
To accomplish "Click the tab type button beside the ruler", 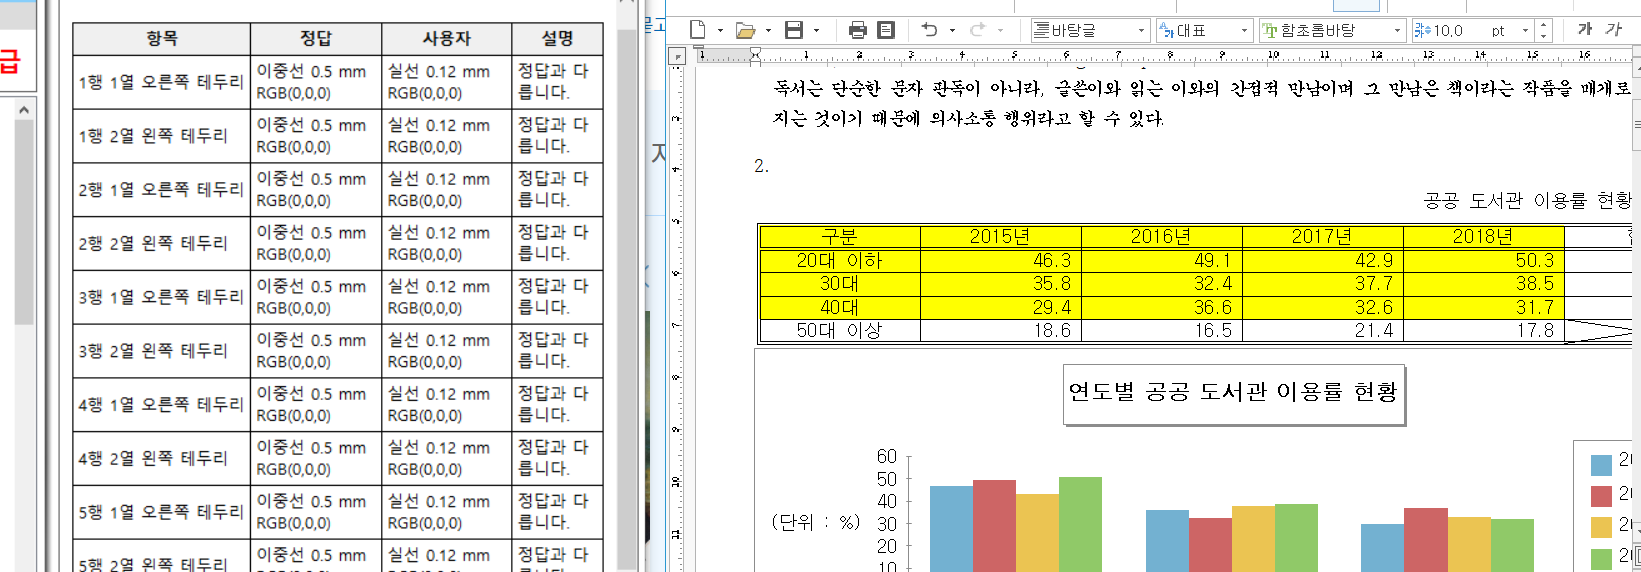I will point(679,56).
